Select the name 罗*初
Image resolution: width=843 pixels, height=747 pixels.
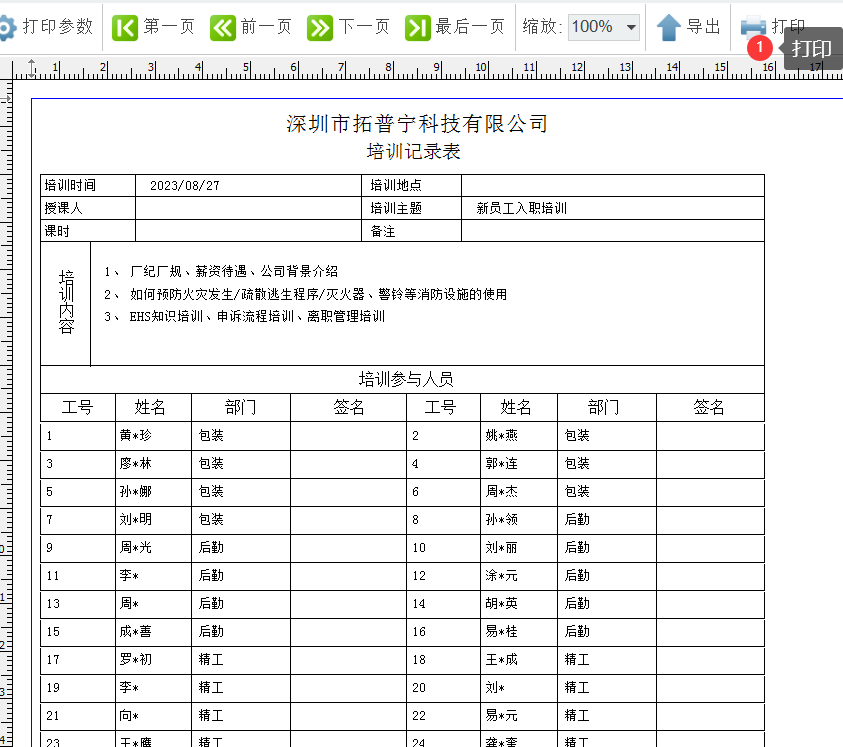pyautogui.click(x=135, y=659)
